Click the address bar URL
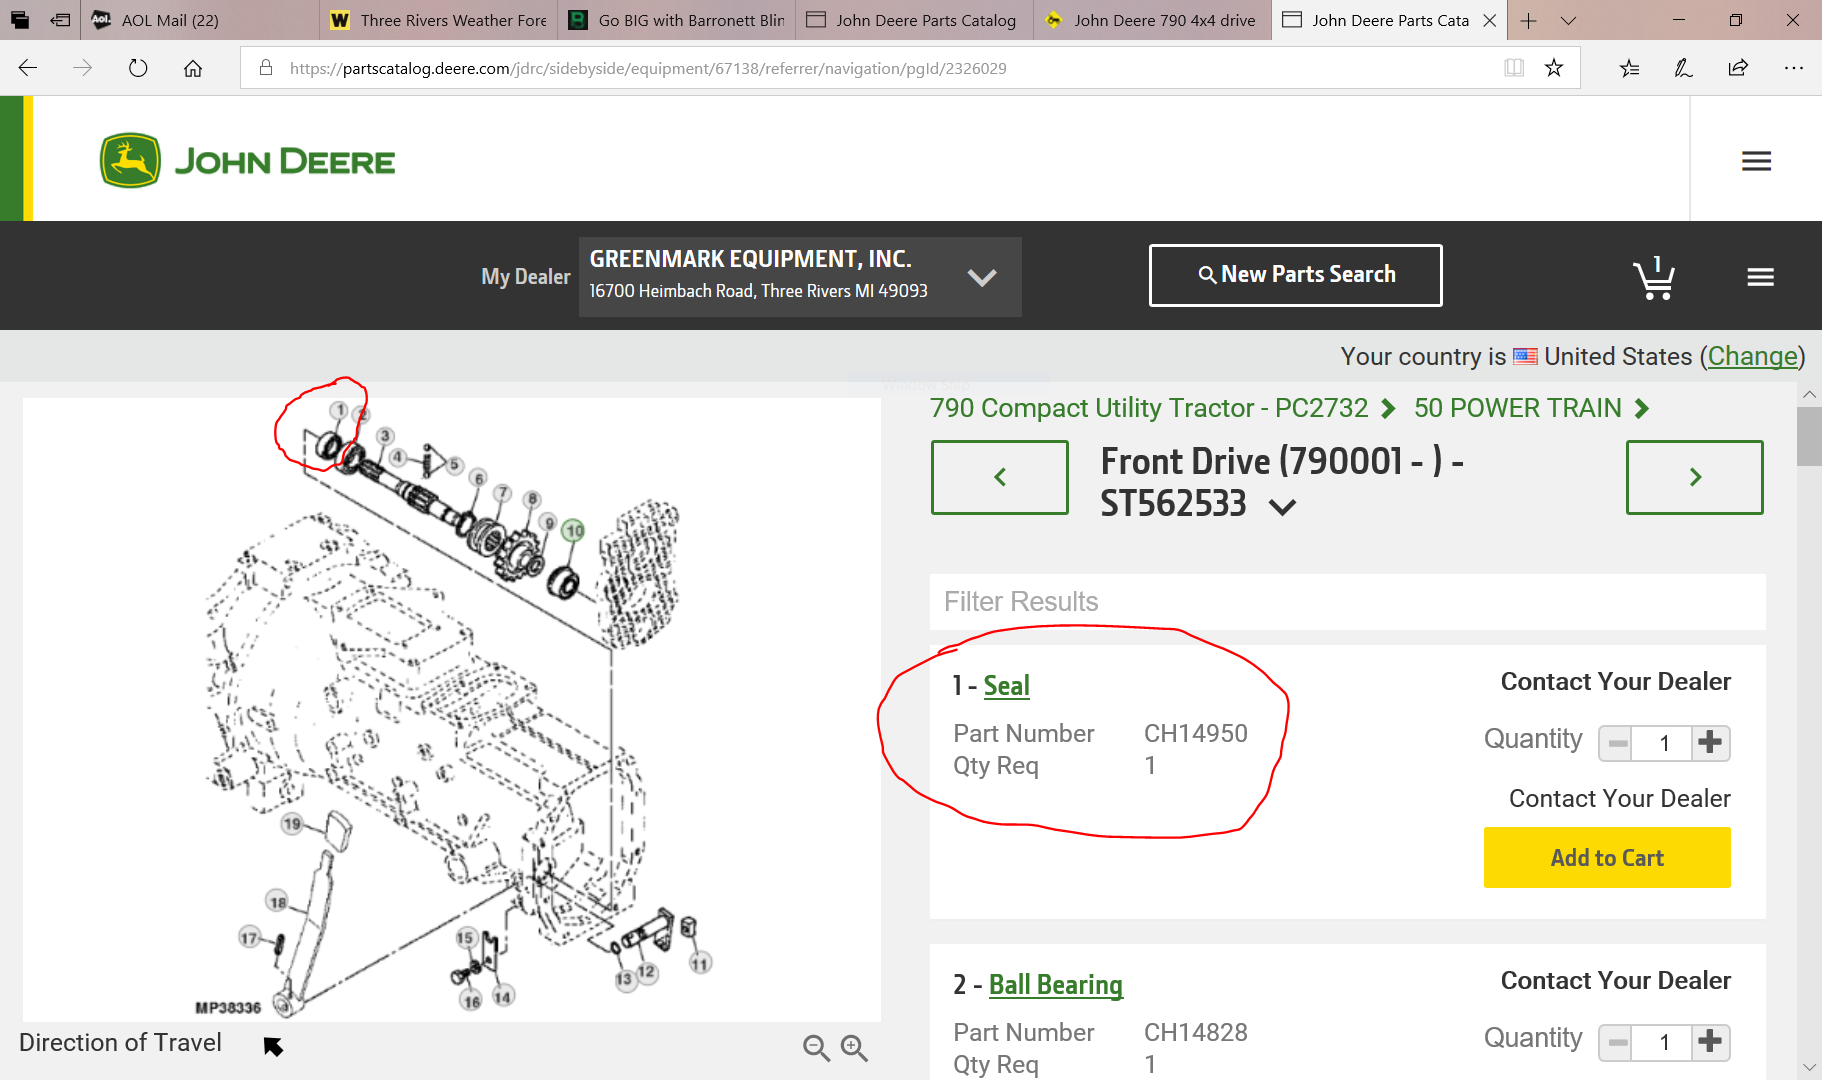 coord(648,68)
